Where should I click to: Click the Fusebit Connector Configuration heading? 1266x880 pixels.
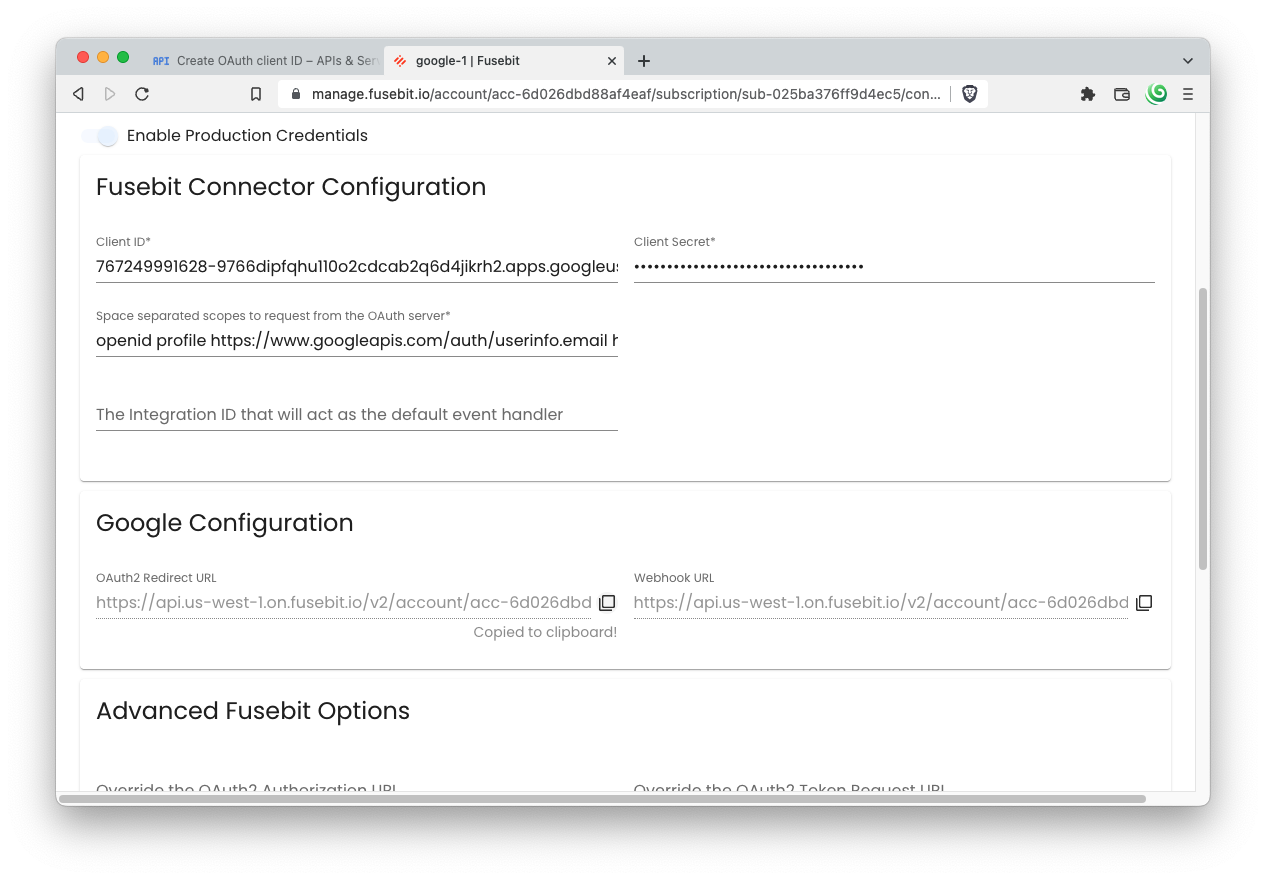pos(291,187)
